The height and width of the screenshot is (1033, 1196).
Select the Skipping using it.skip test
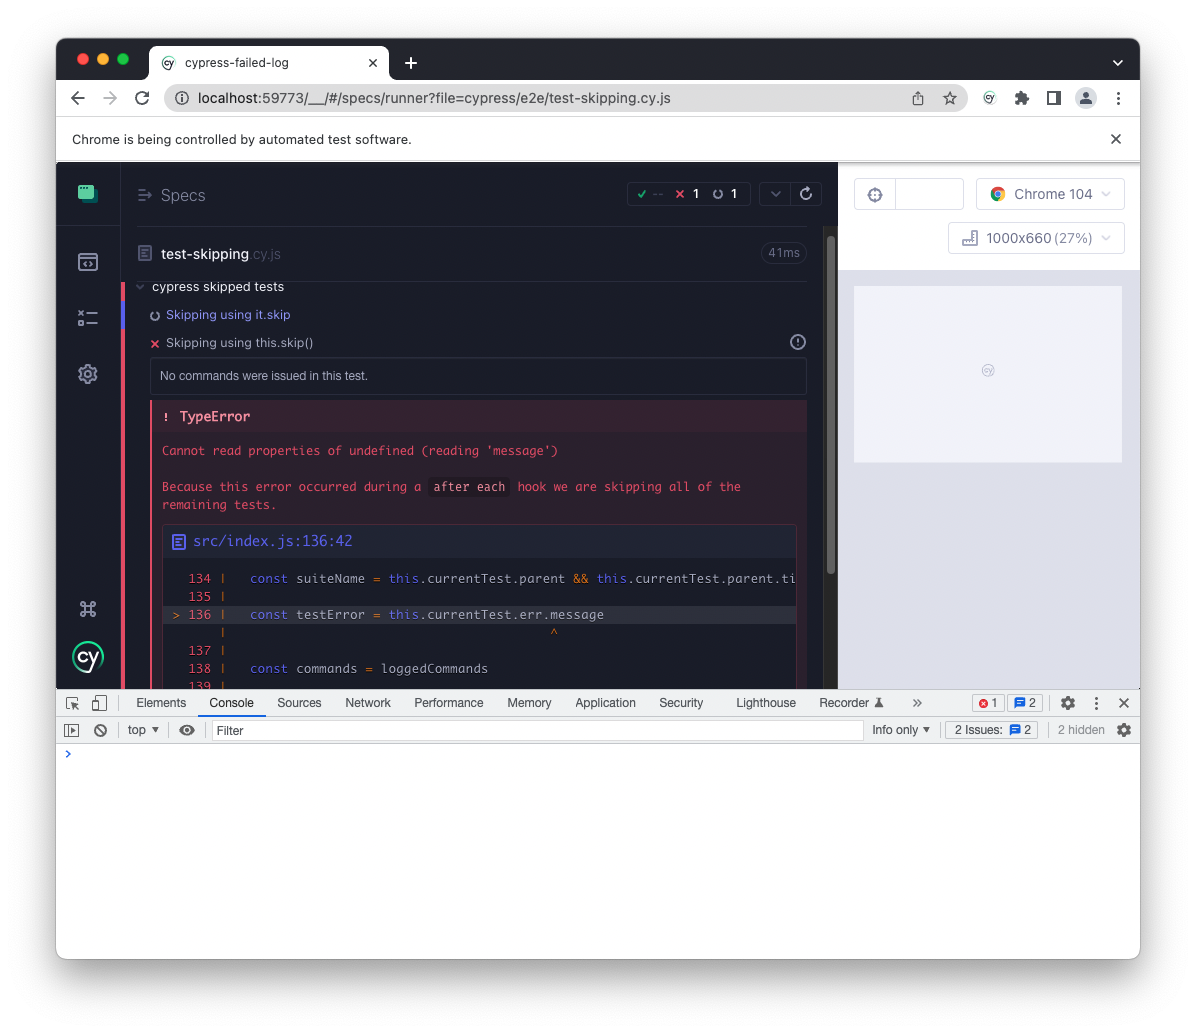pos(228,314)
